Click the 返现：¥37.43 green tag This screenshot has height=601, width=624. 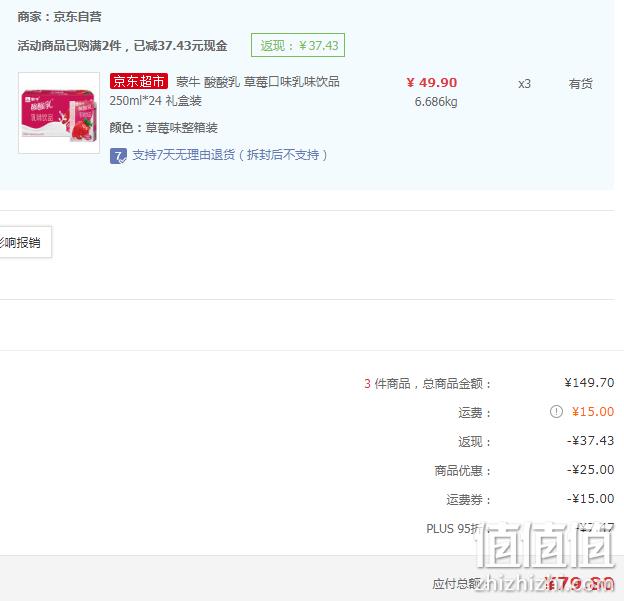298,45
